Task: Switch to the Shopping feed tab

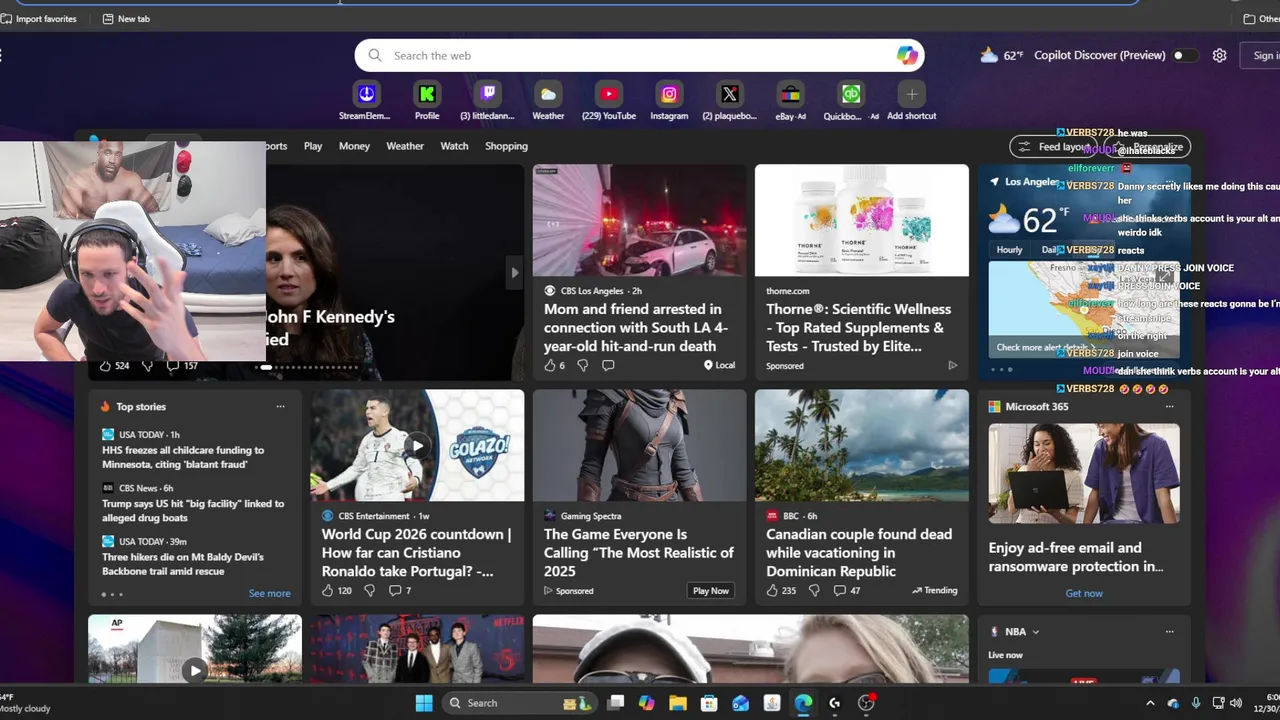Action: click(506, 146)
